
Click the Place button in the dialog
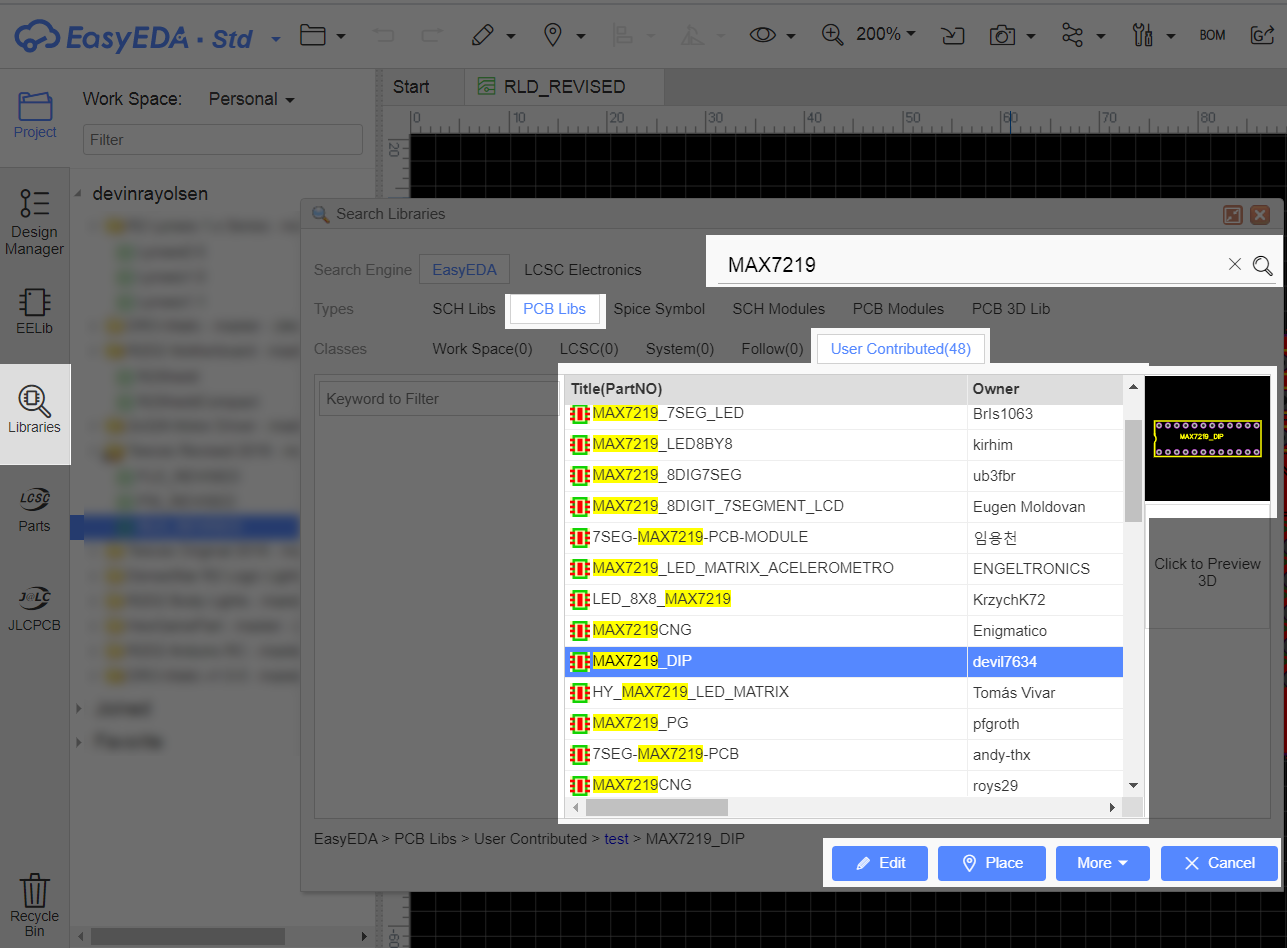click(x=992, y=863)
